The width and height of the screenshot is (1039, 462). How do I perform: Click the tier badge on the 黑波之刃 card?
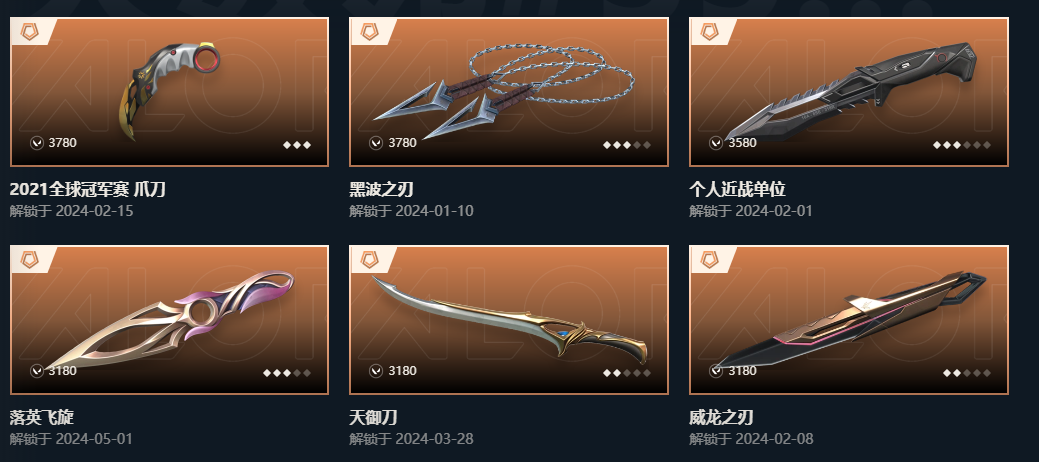click(369, 31)
